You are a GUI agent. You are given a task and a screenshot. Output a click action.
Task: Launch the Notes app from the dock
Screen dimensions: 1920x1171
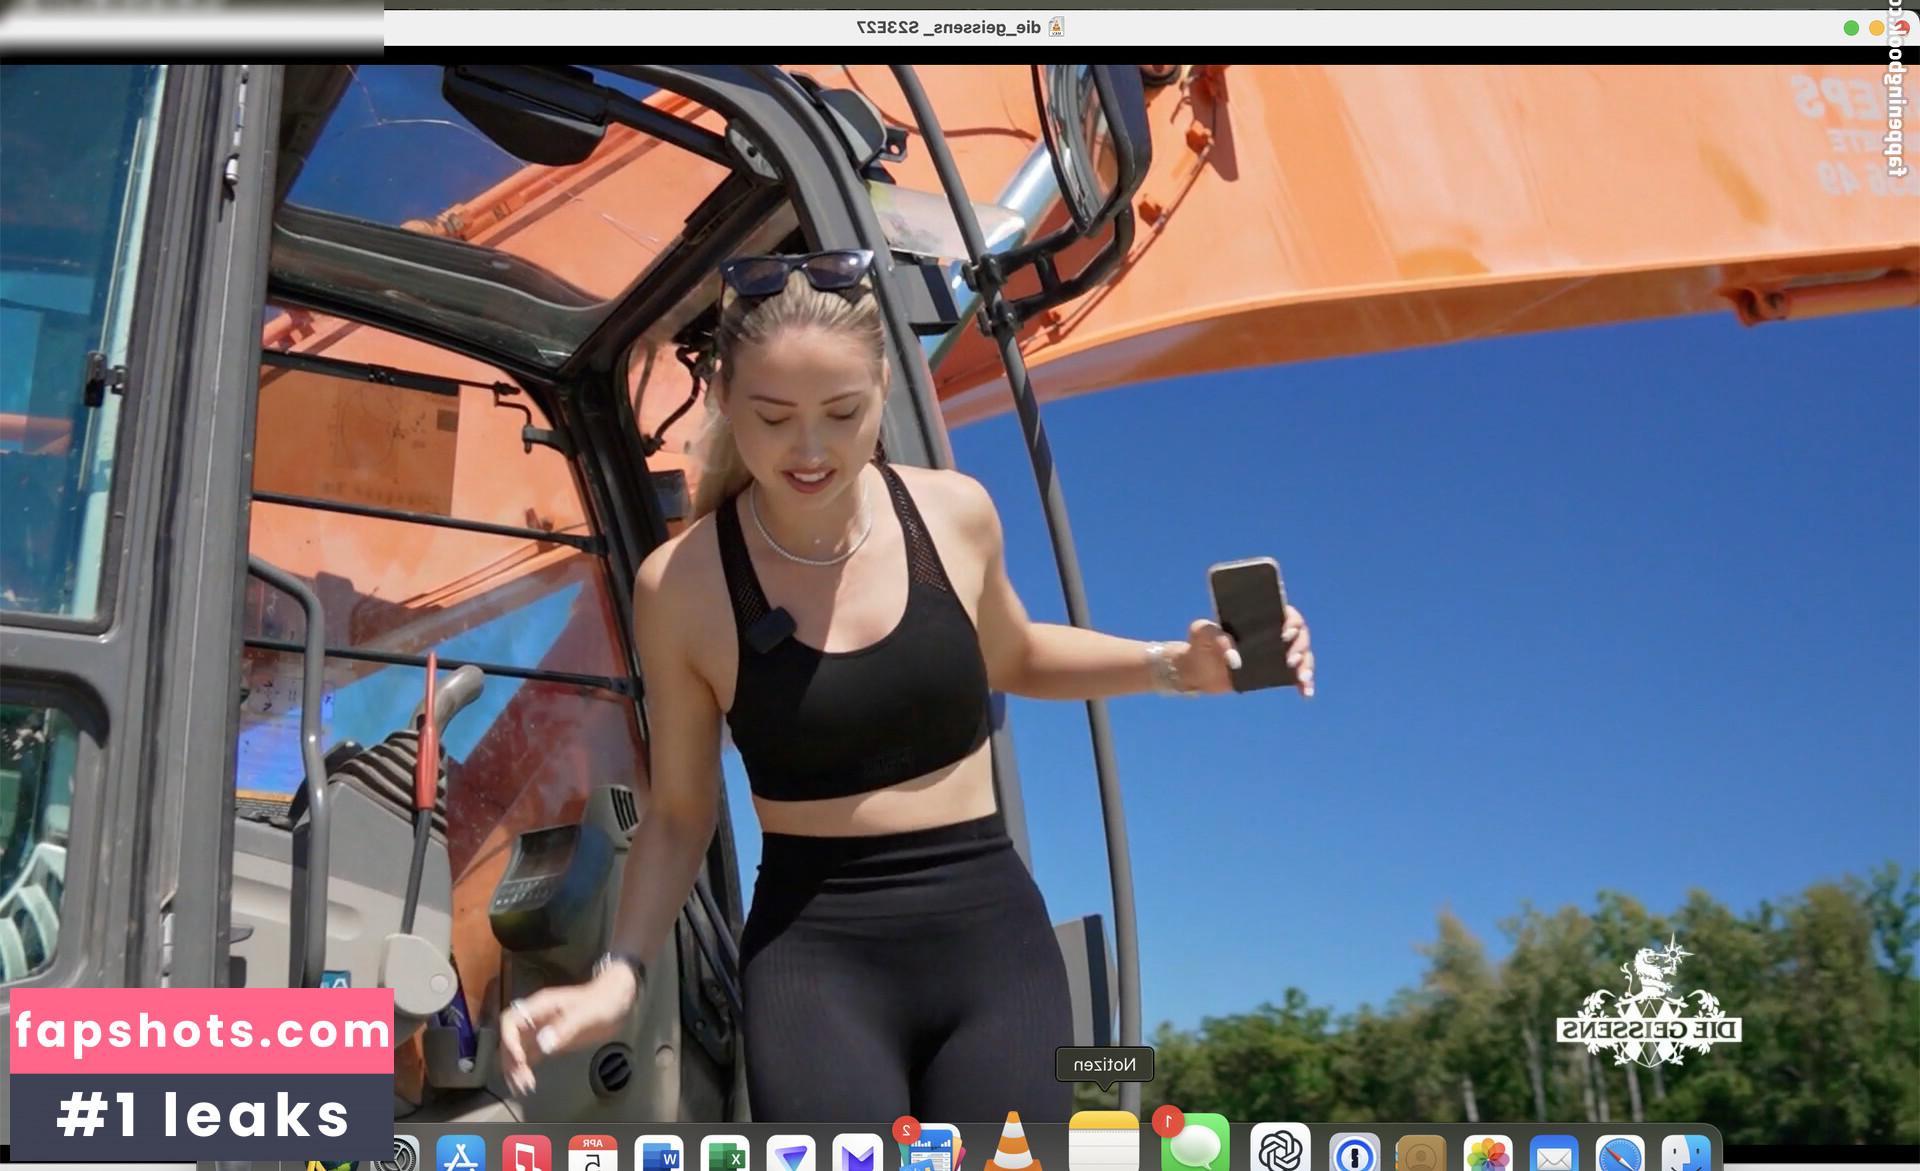coord(1104,1143)
